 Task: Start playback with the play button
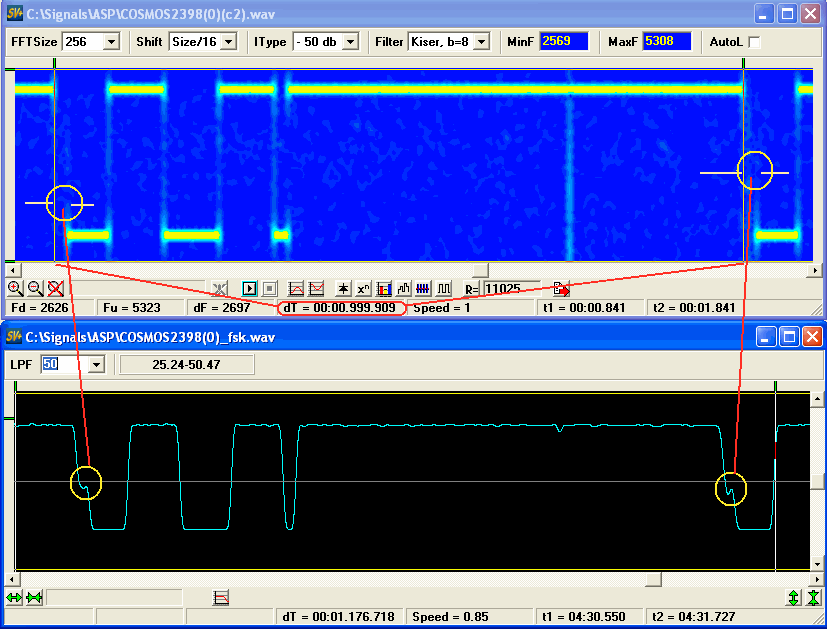tap(249, 288)
